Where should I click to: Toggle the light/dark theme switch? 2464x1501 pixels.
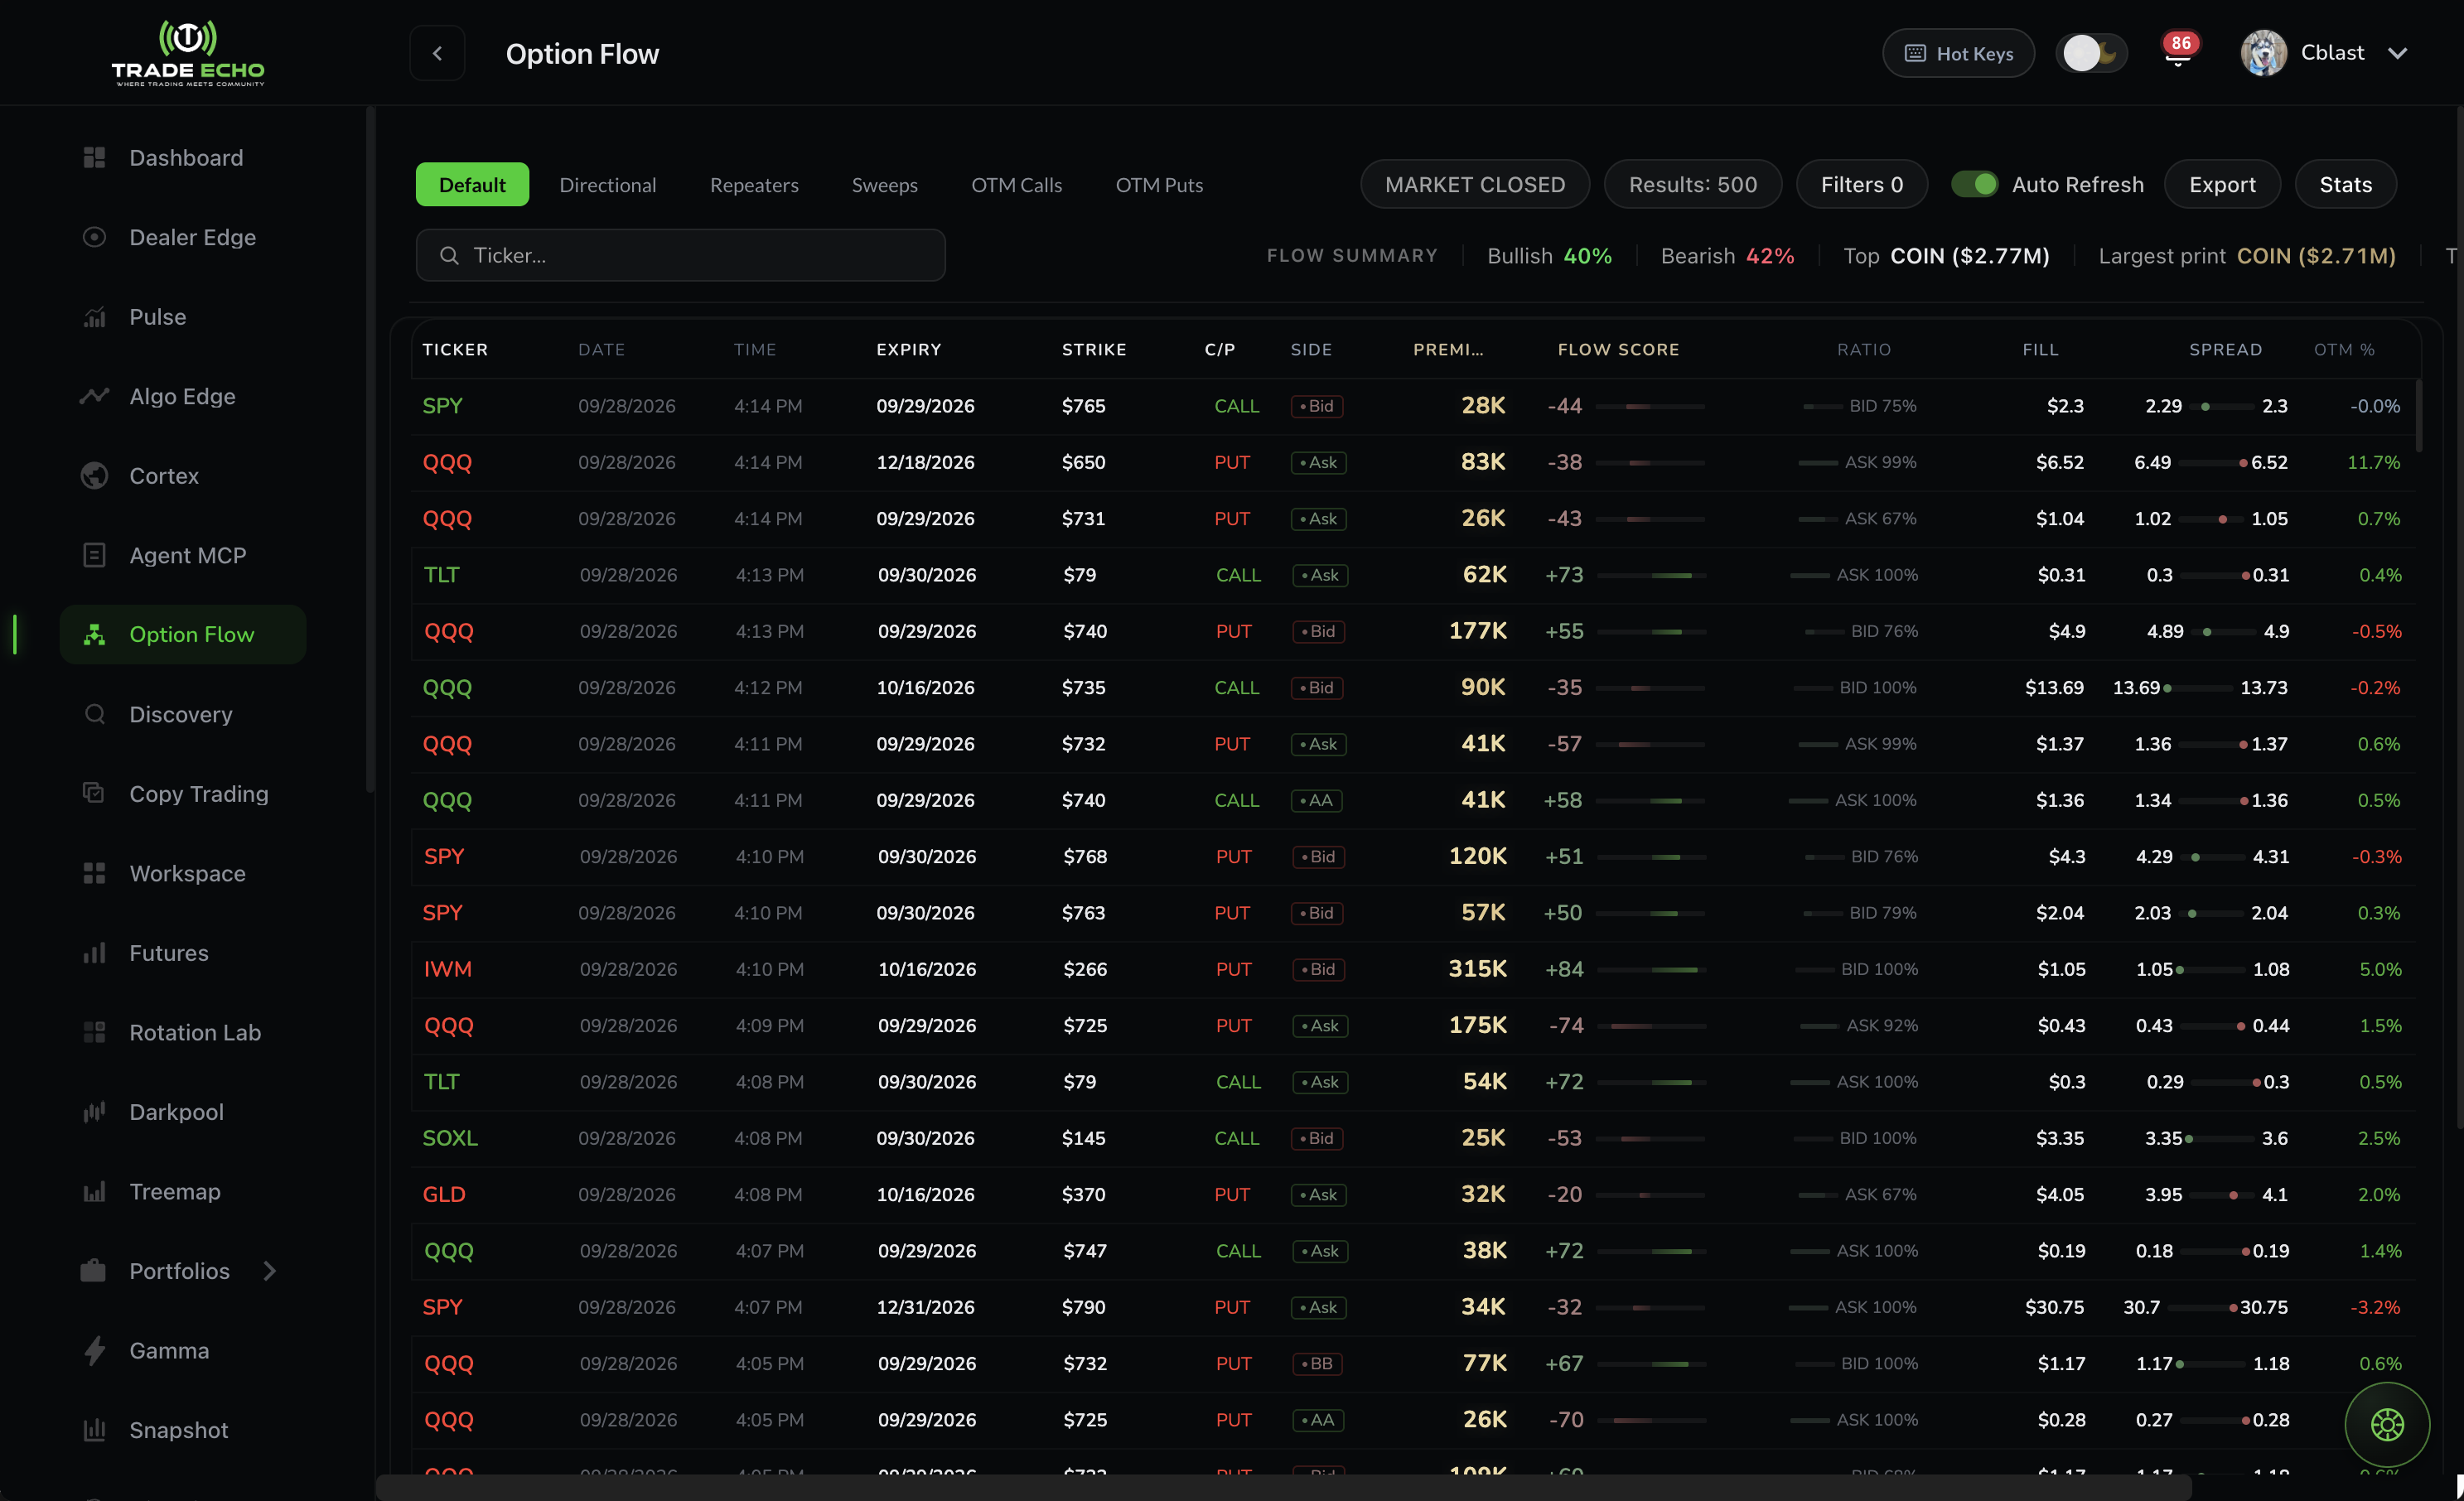point(2092,53)
